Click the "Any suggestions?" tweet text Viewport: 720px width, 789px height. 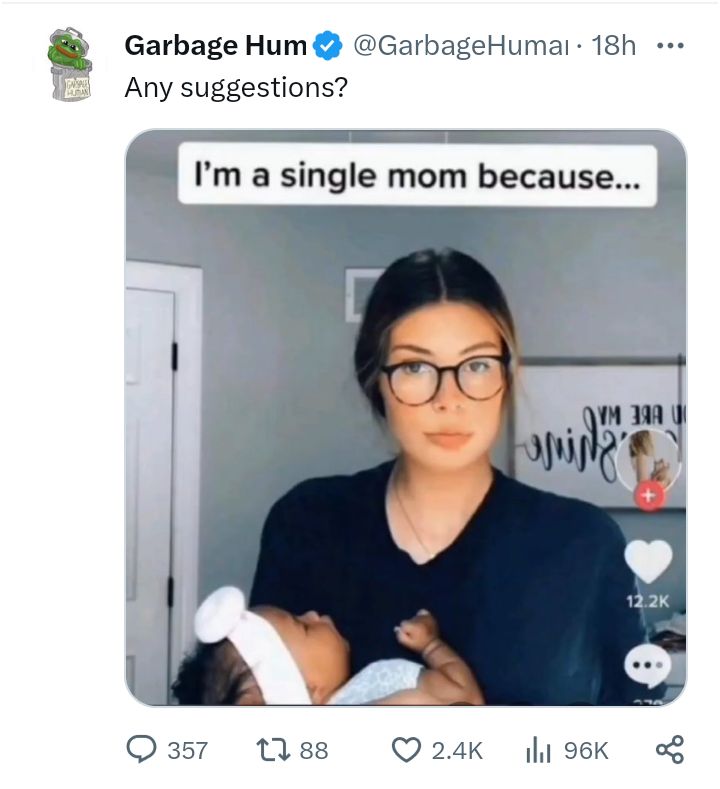pos(236,88)
